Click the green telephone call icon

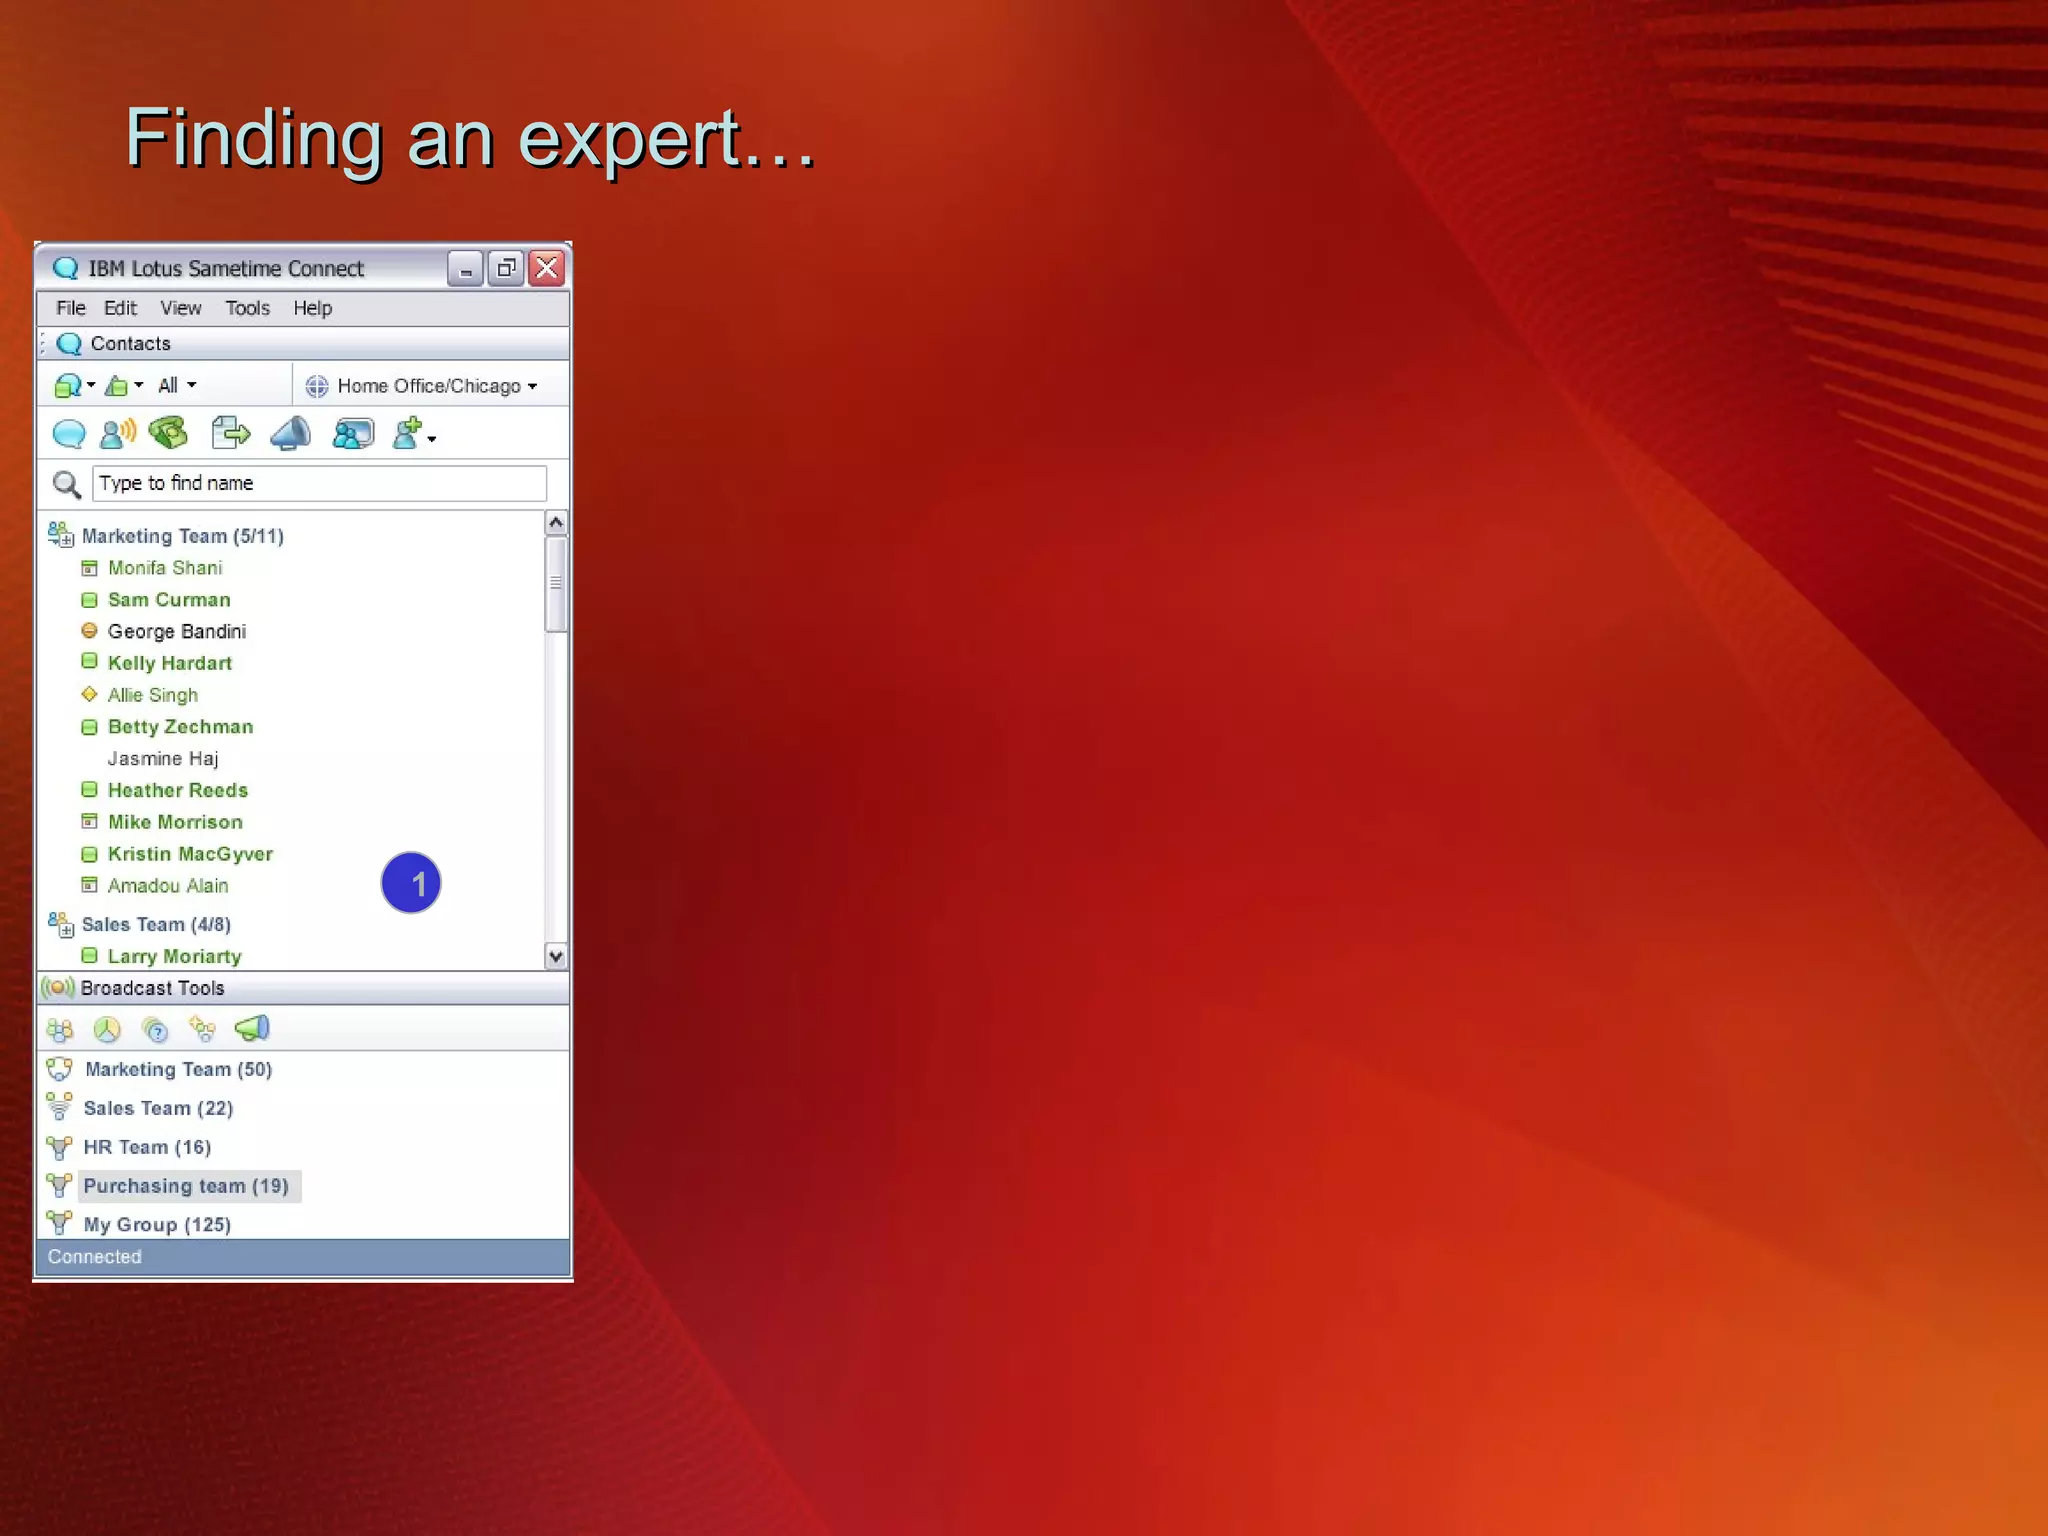(x=168, y=433)
